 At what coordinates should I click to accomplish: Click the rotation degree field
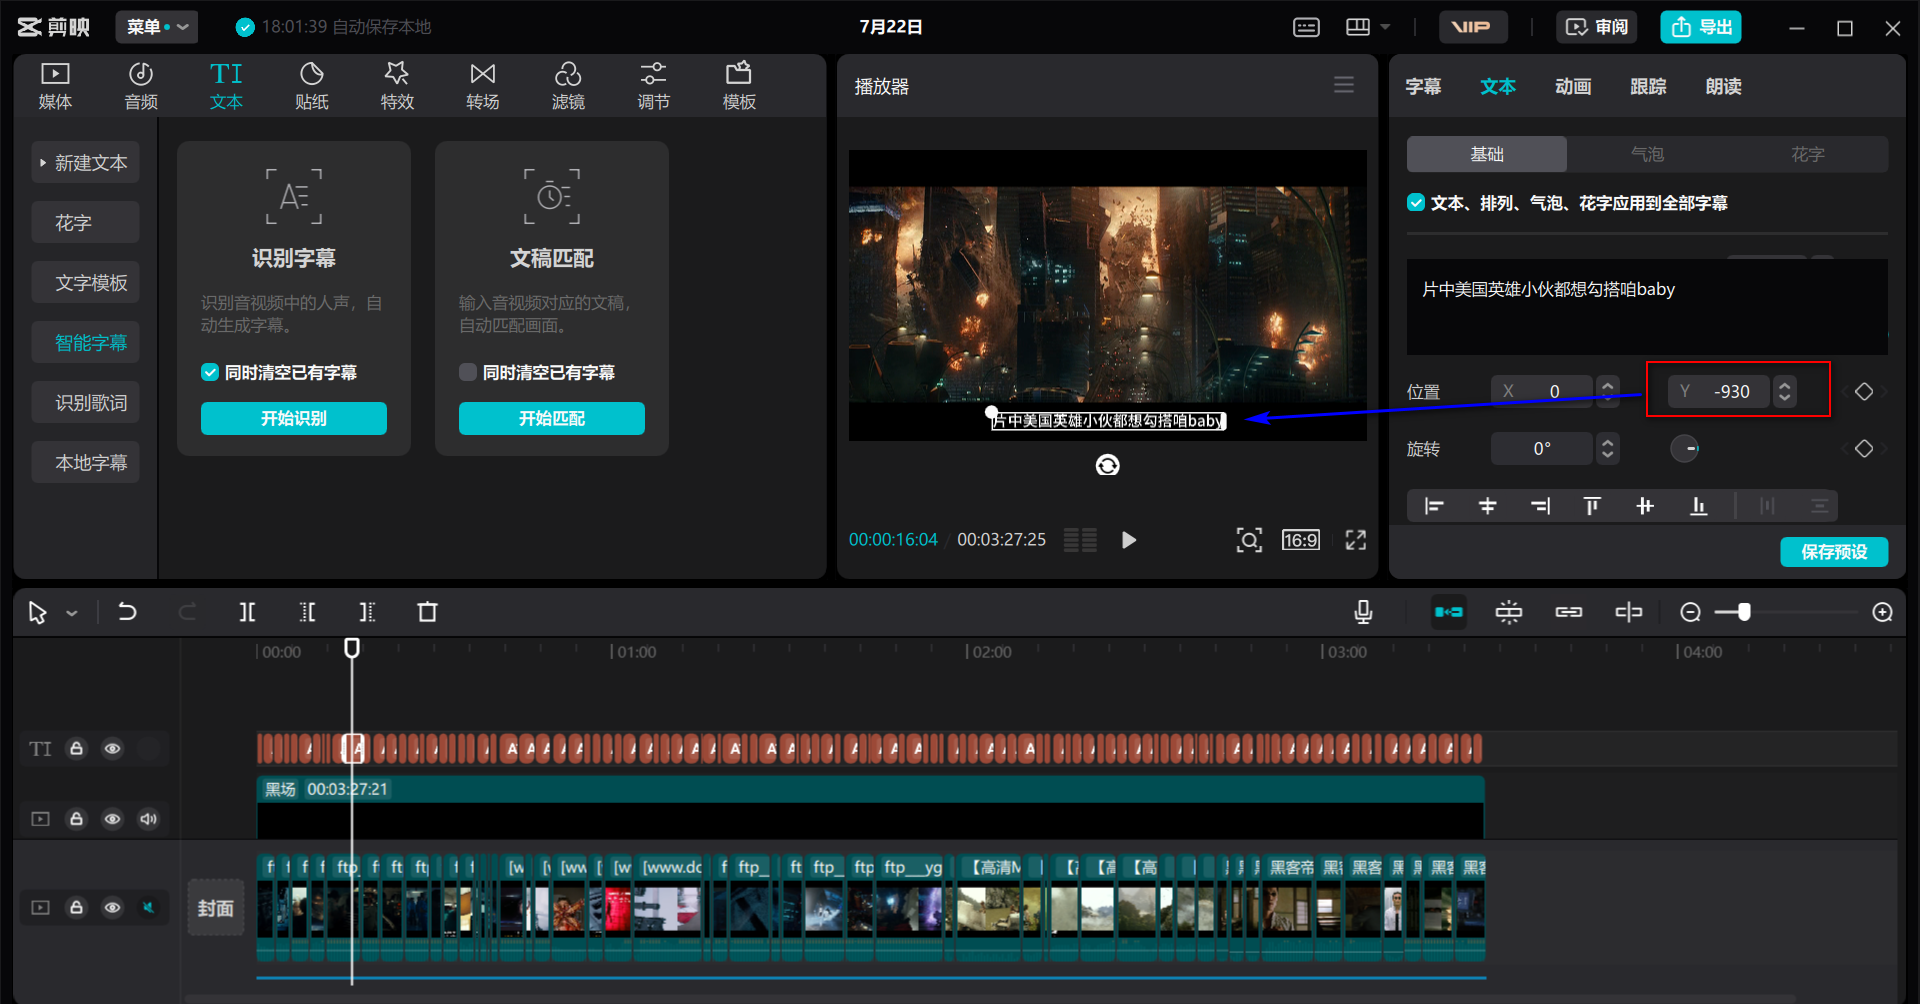click(1543, 449)
